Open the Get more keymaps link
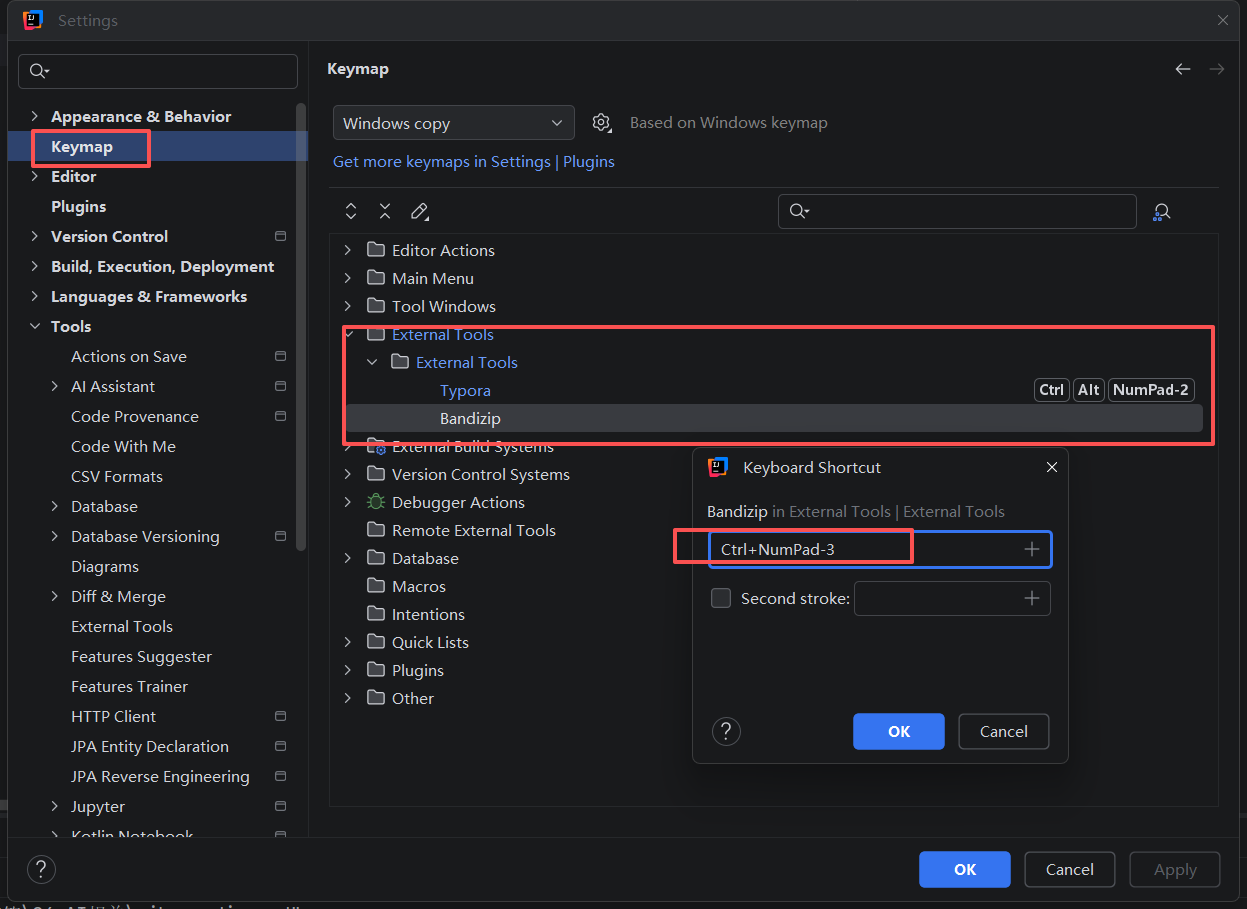 473,162
